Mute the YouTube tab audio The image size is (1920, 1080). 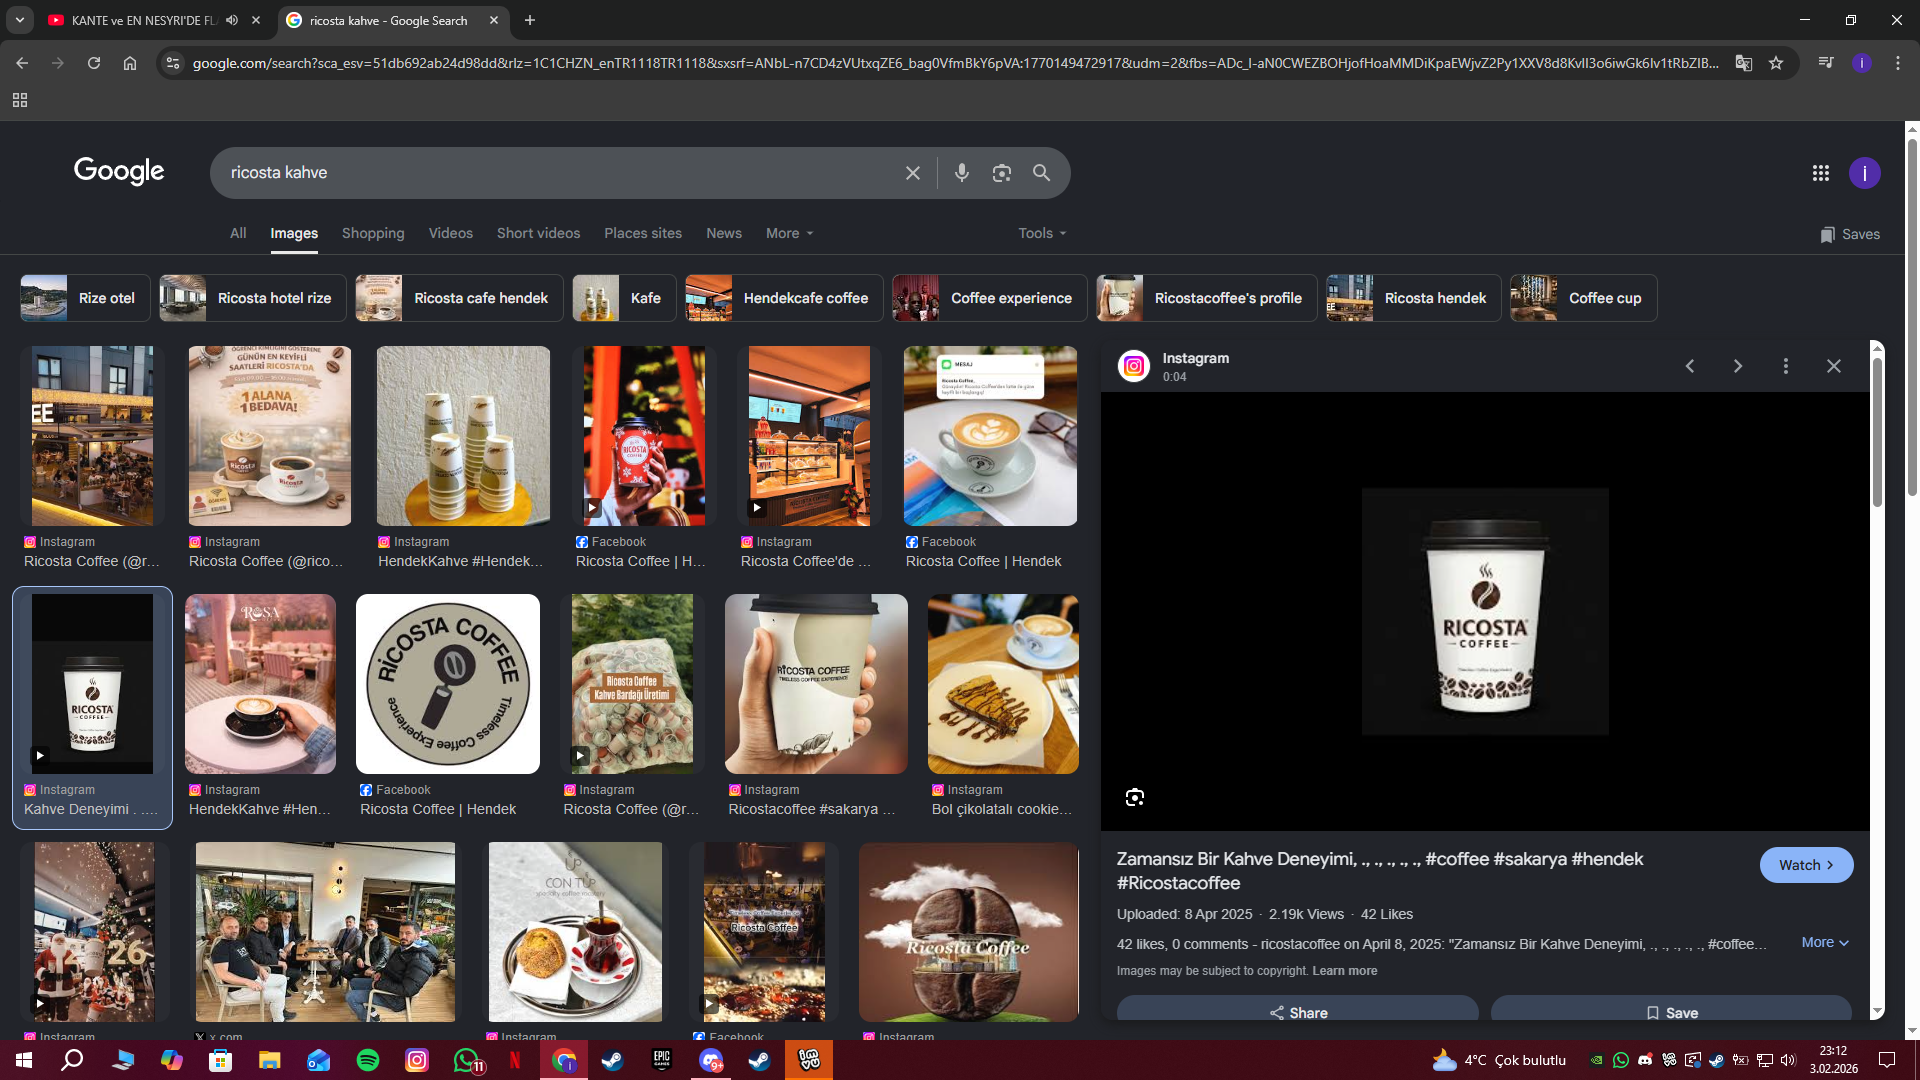coord(232,20)
